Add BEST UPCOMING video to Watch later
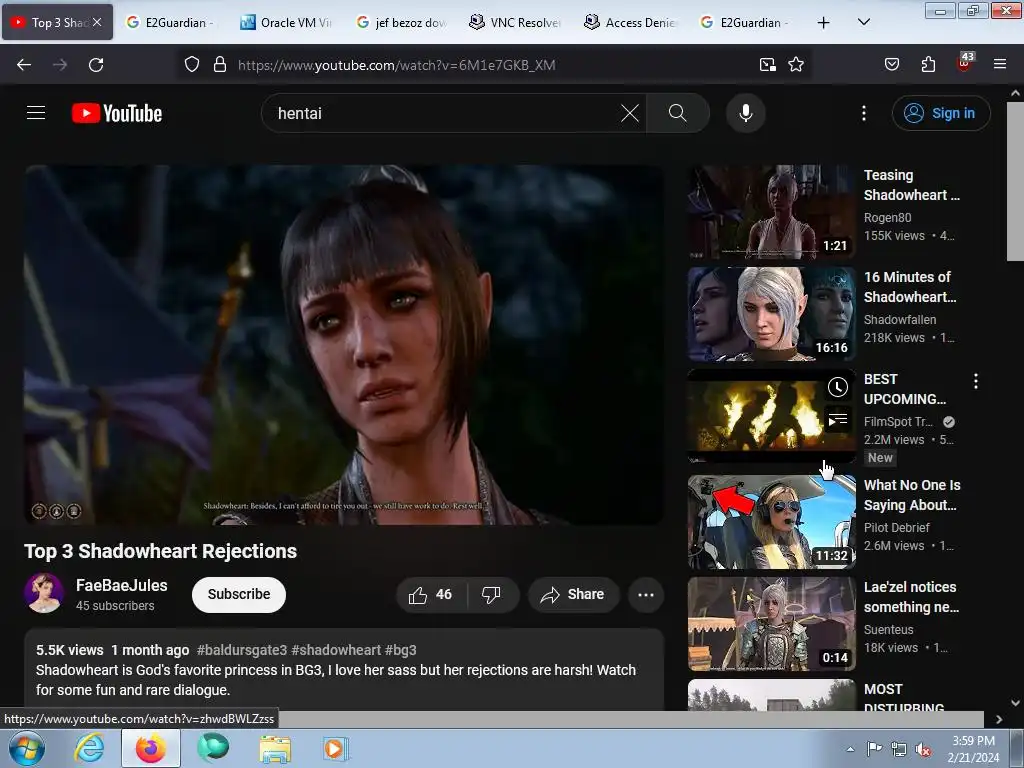The height and width of the screenshot is (768, 1024). click(837, 387)
